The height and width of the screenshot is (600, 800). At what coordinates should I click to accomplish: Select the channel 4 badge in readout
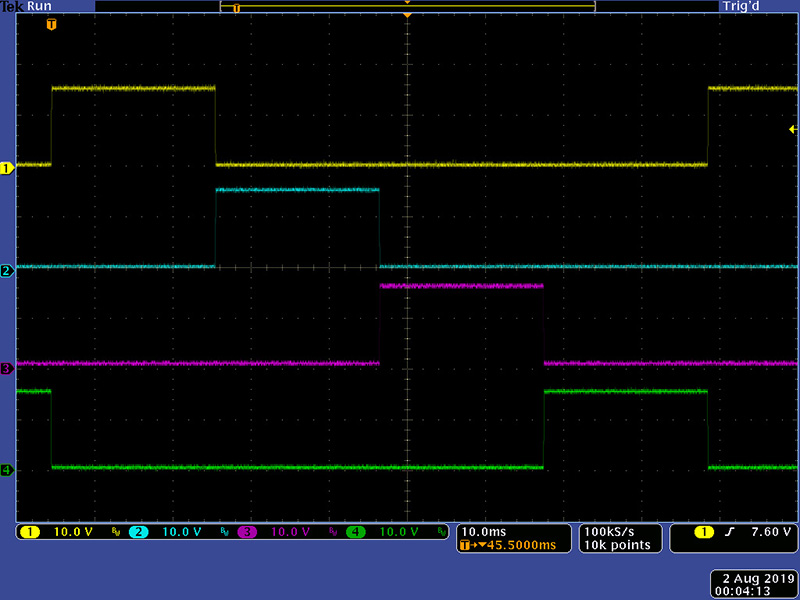pyautogui.click(x=355, y=532)
